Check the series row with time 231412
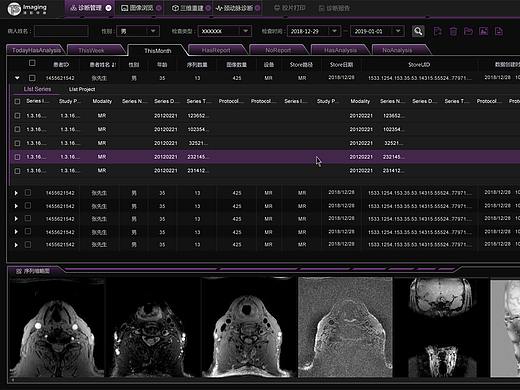 tap(17, 171)
